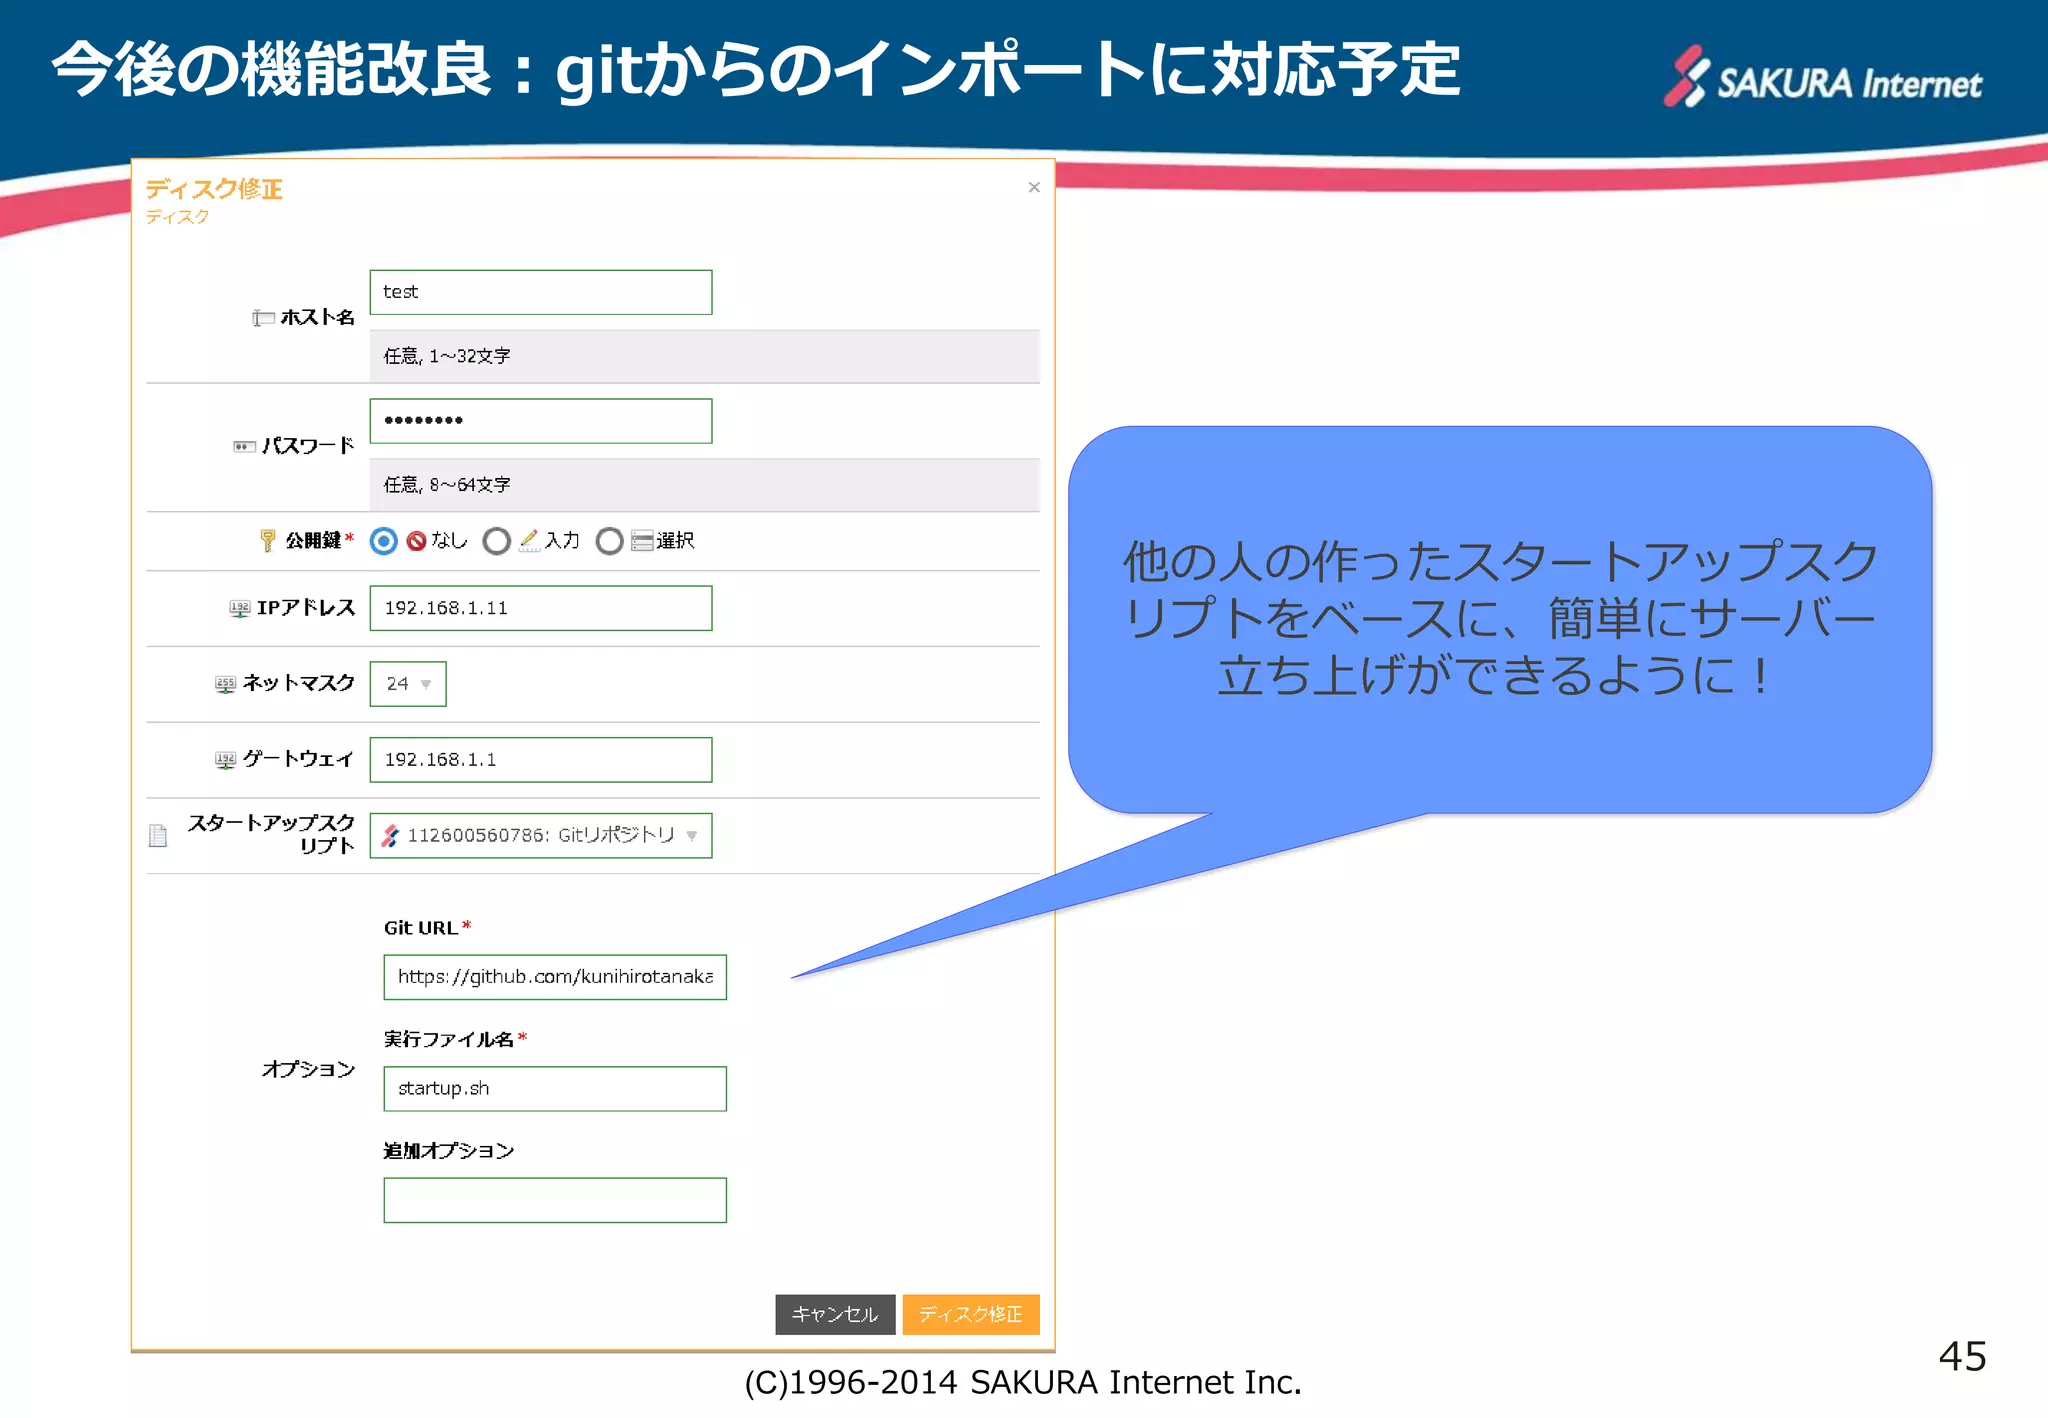The image size is (2048, 1418).
Task: Click the Sakura logo icon in the script dropdown
Action: [391, 835]
